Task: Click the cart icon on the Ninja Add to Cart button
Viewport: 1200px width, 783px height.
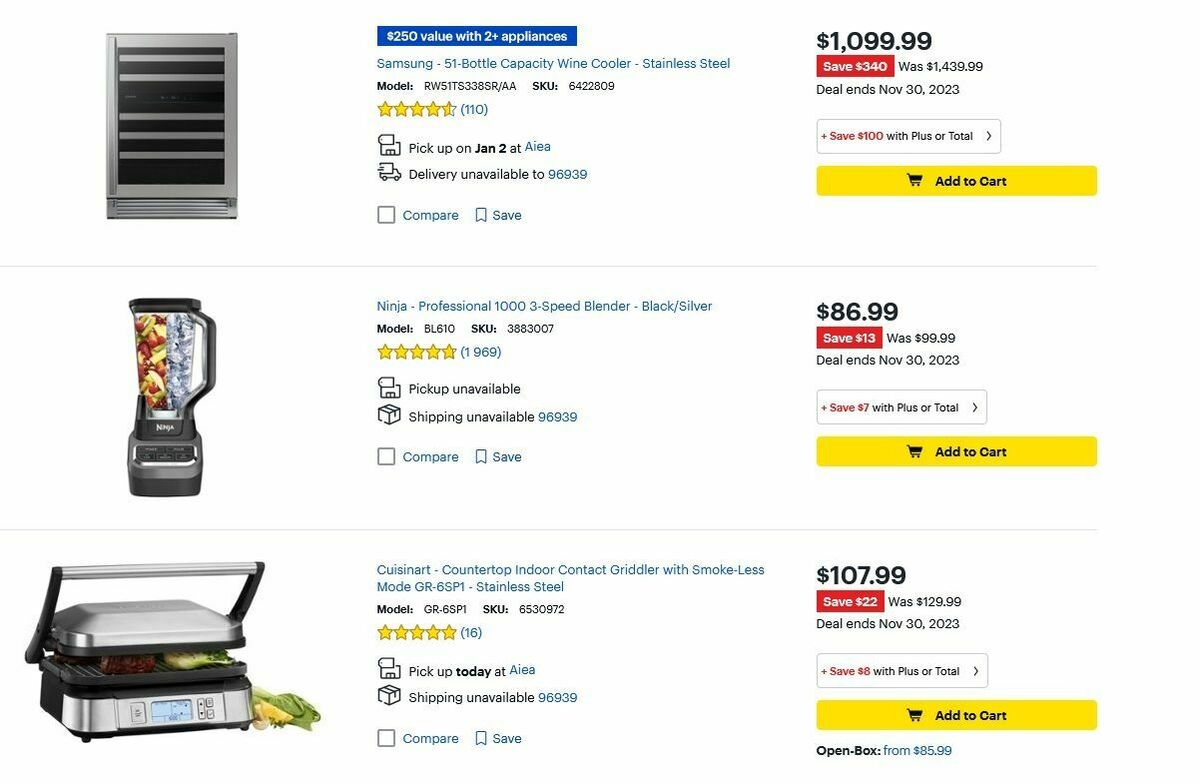Action: 913,451
